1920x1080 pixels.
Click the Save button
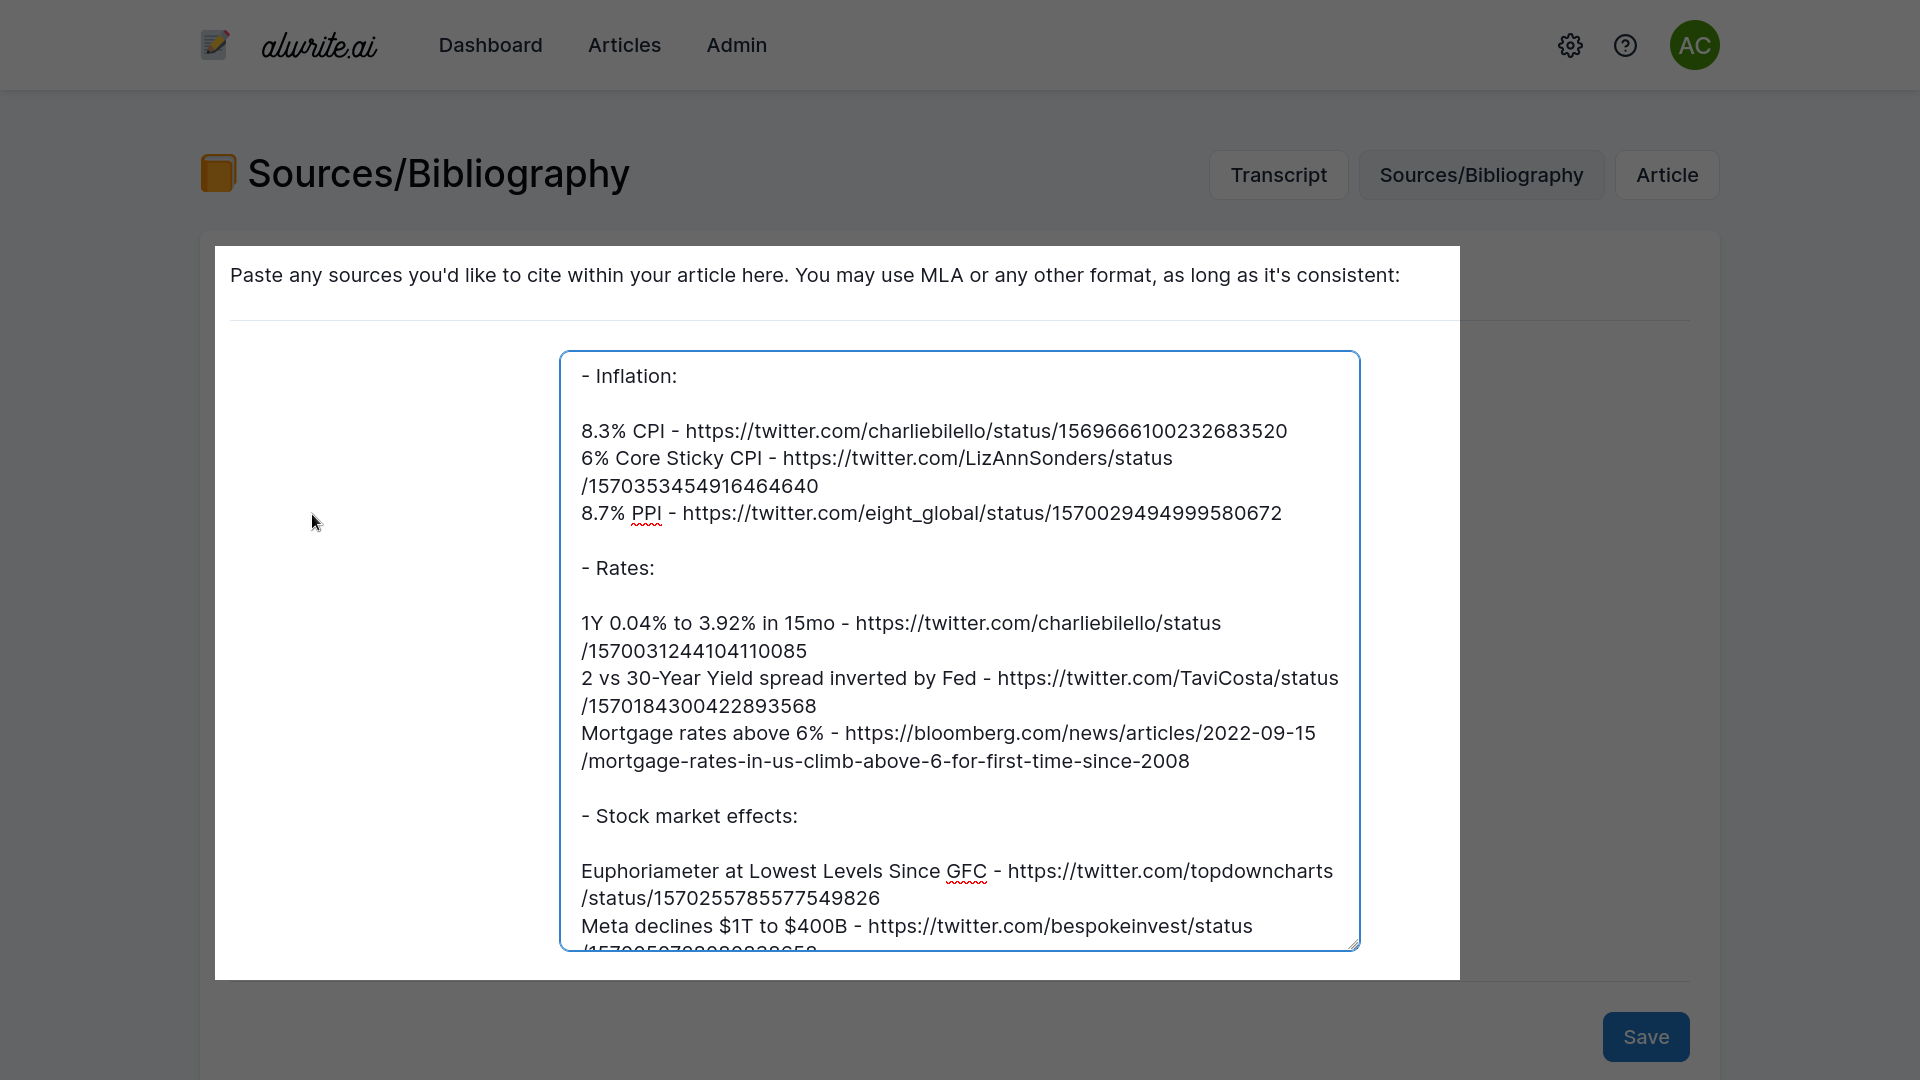click(x=1645, y=1037)
